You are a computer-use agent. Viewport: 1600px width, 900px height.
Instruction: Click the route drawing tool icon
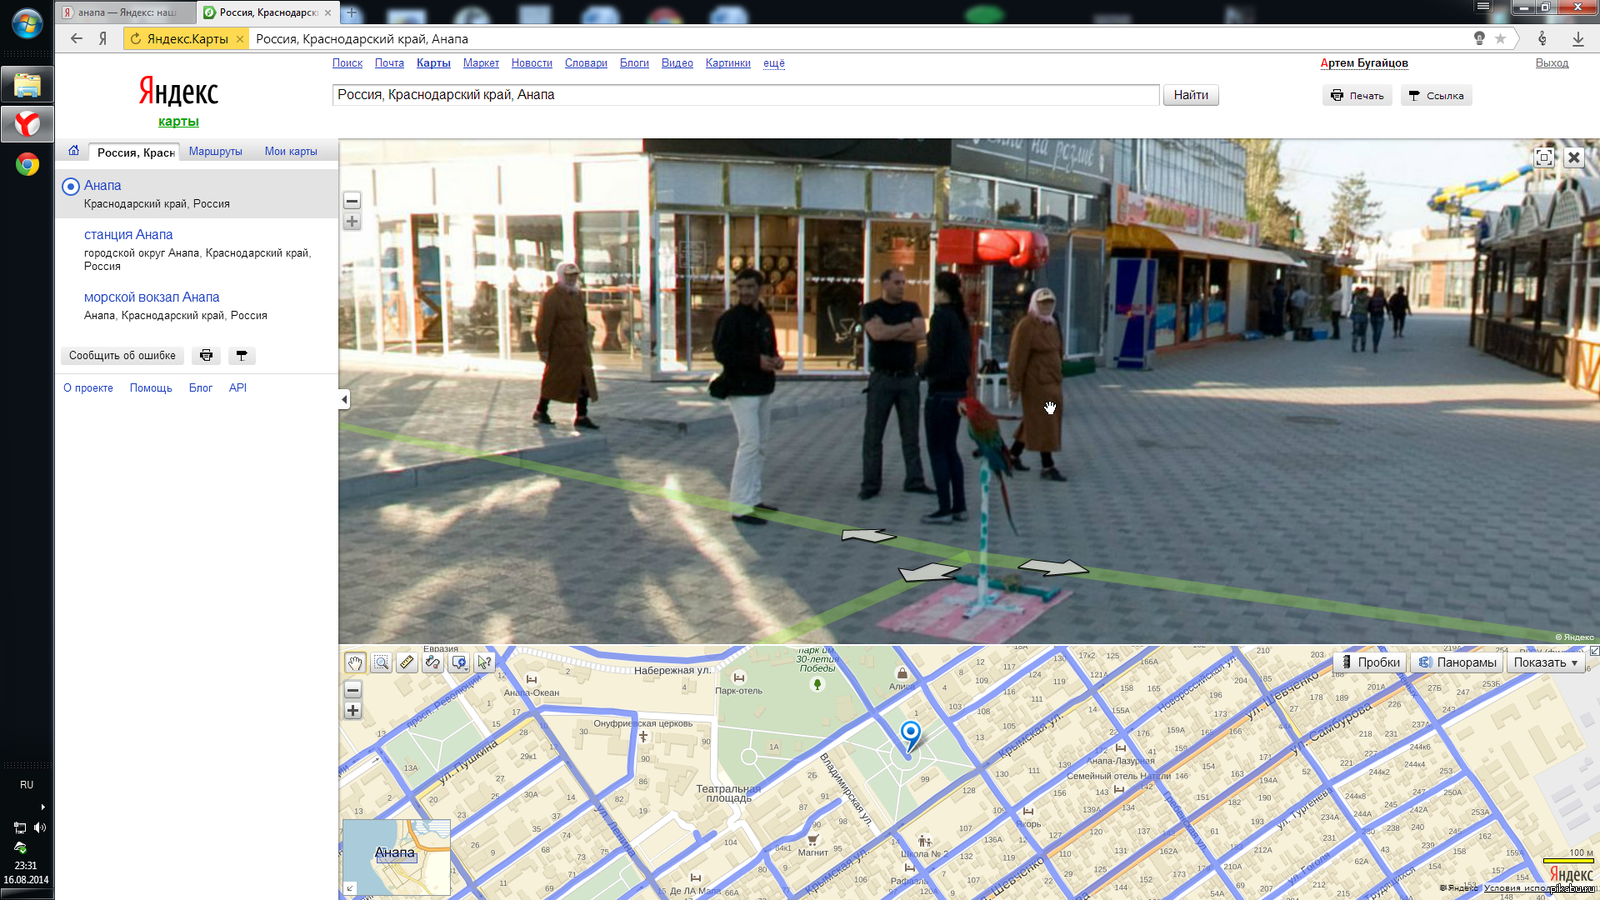(433, 662)
